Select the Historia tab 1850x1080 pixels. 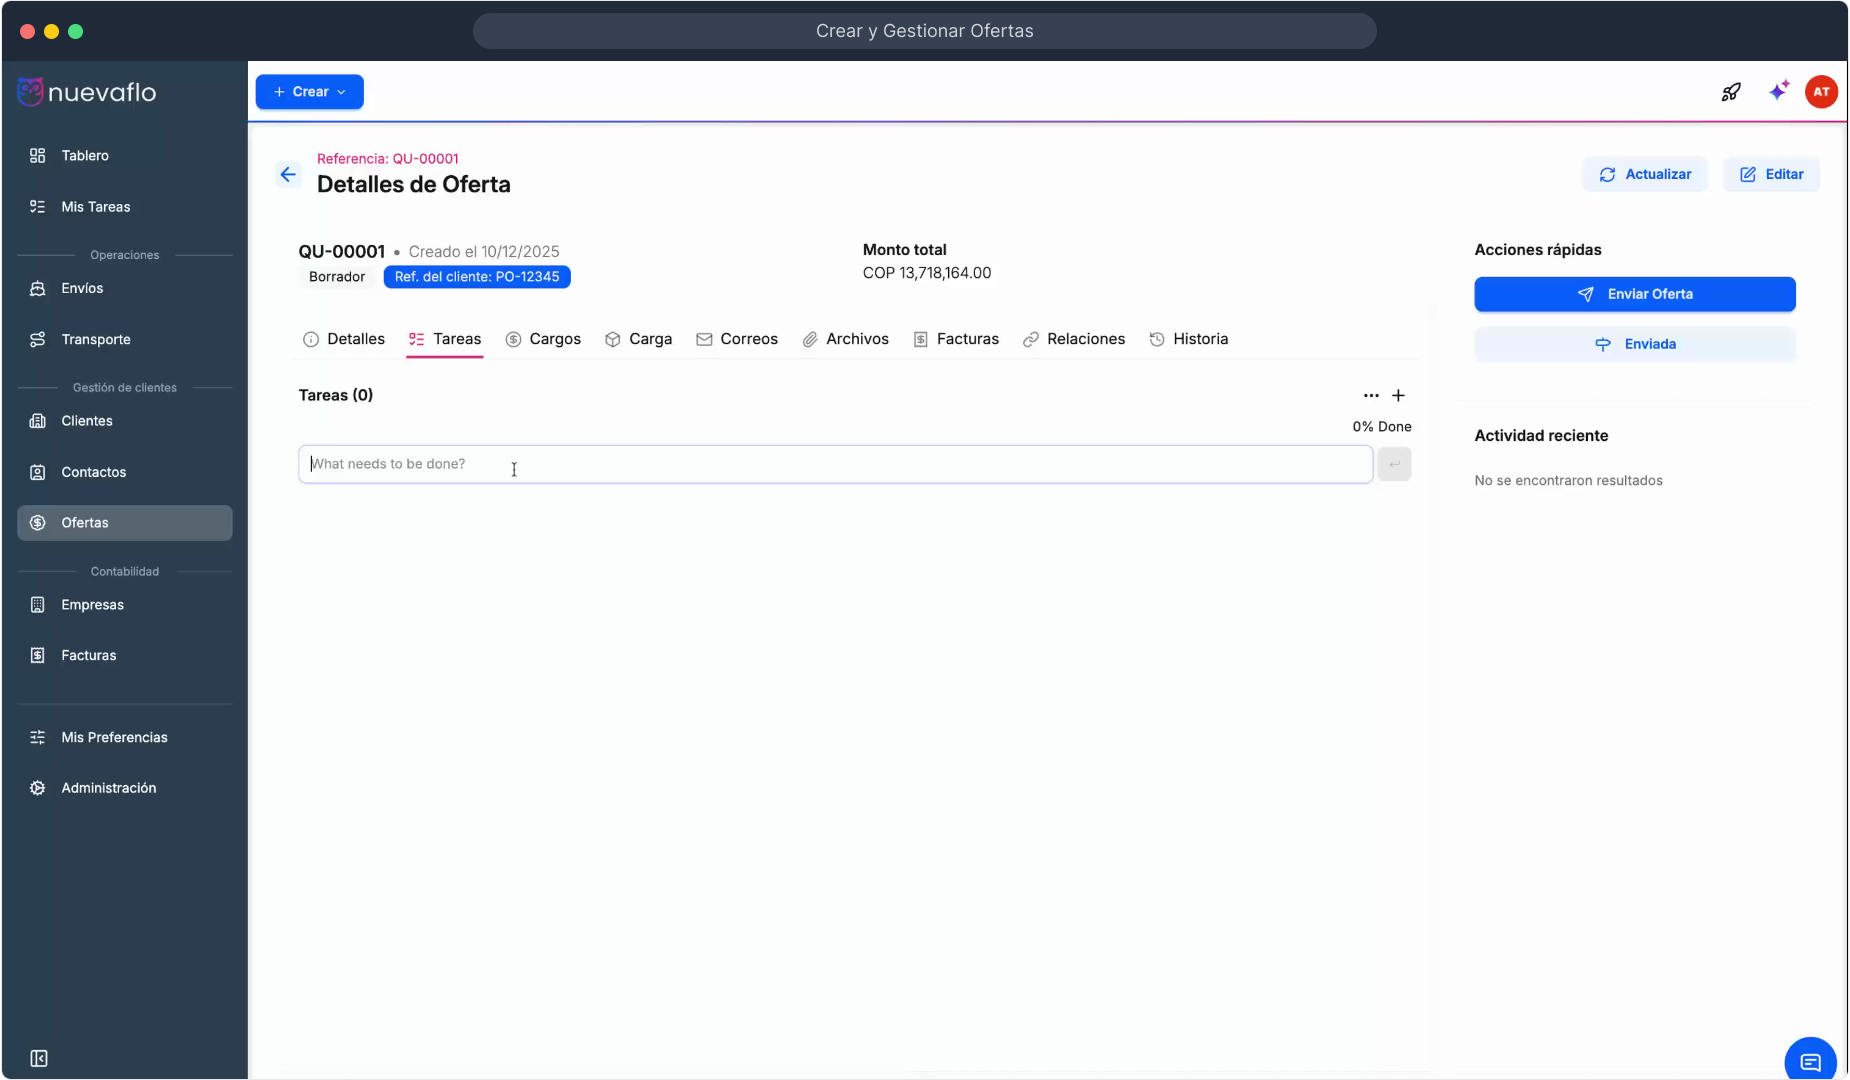point(1189,339)
